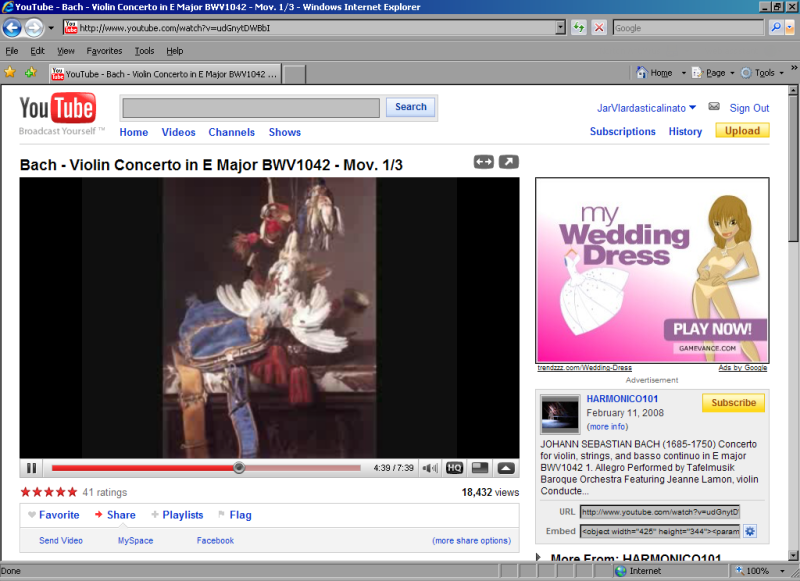This screenshot has height=581, width=800.
Task: Open the Home button dropdown arrow
Action: click(684, 73)
